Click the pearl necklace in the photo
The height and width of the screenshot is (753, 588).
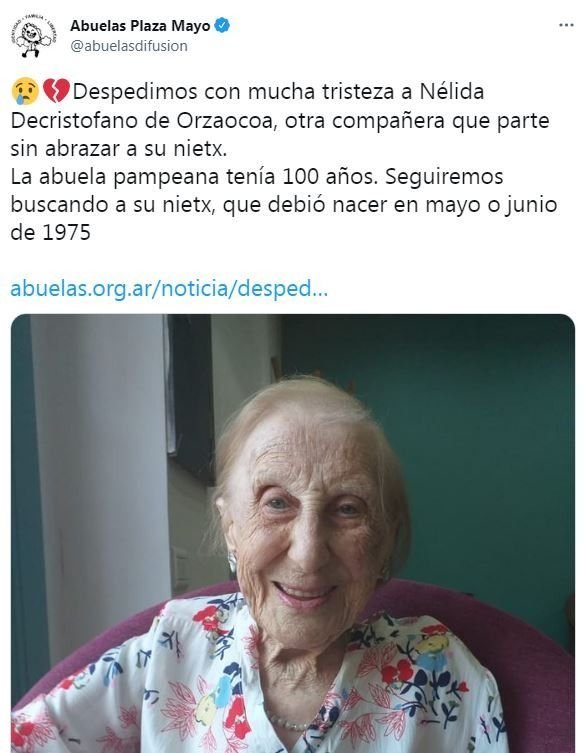(x=288, y=722)
